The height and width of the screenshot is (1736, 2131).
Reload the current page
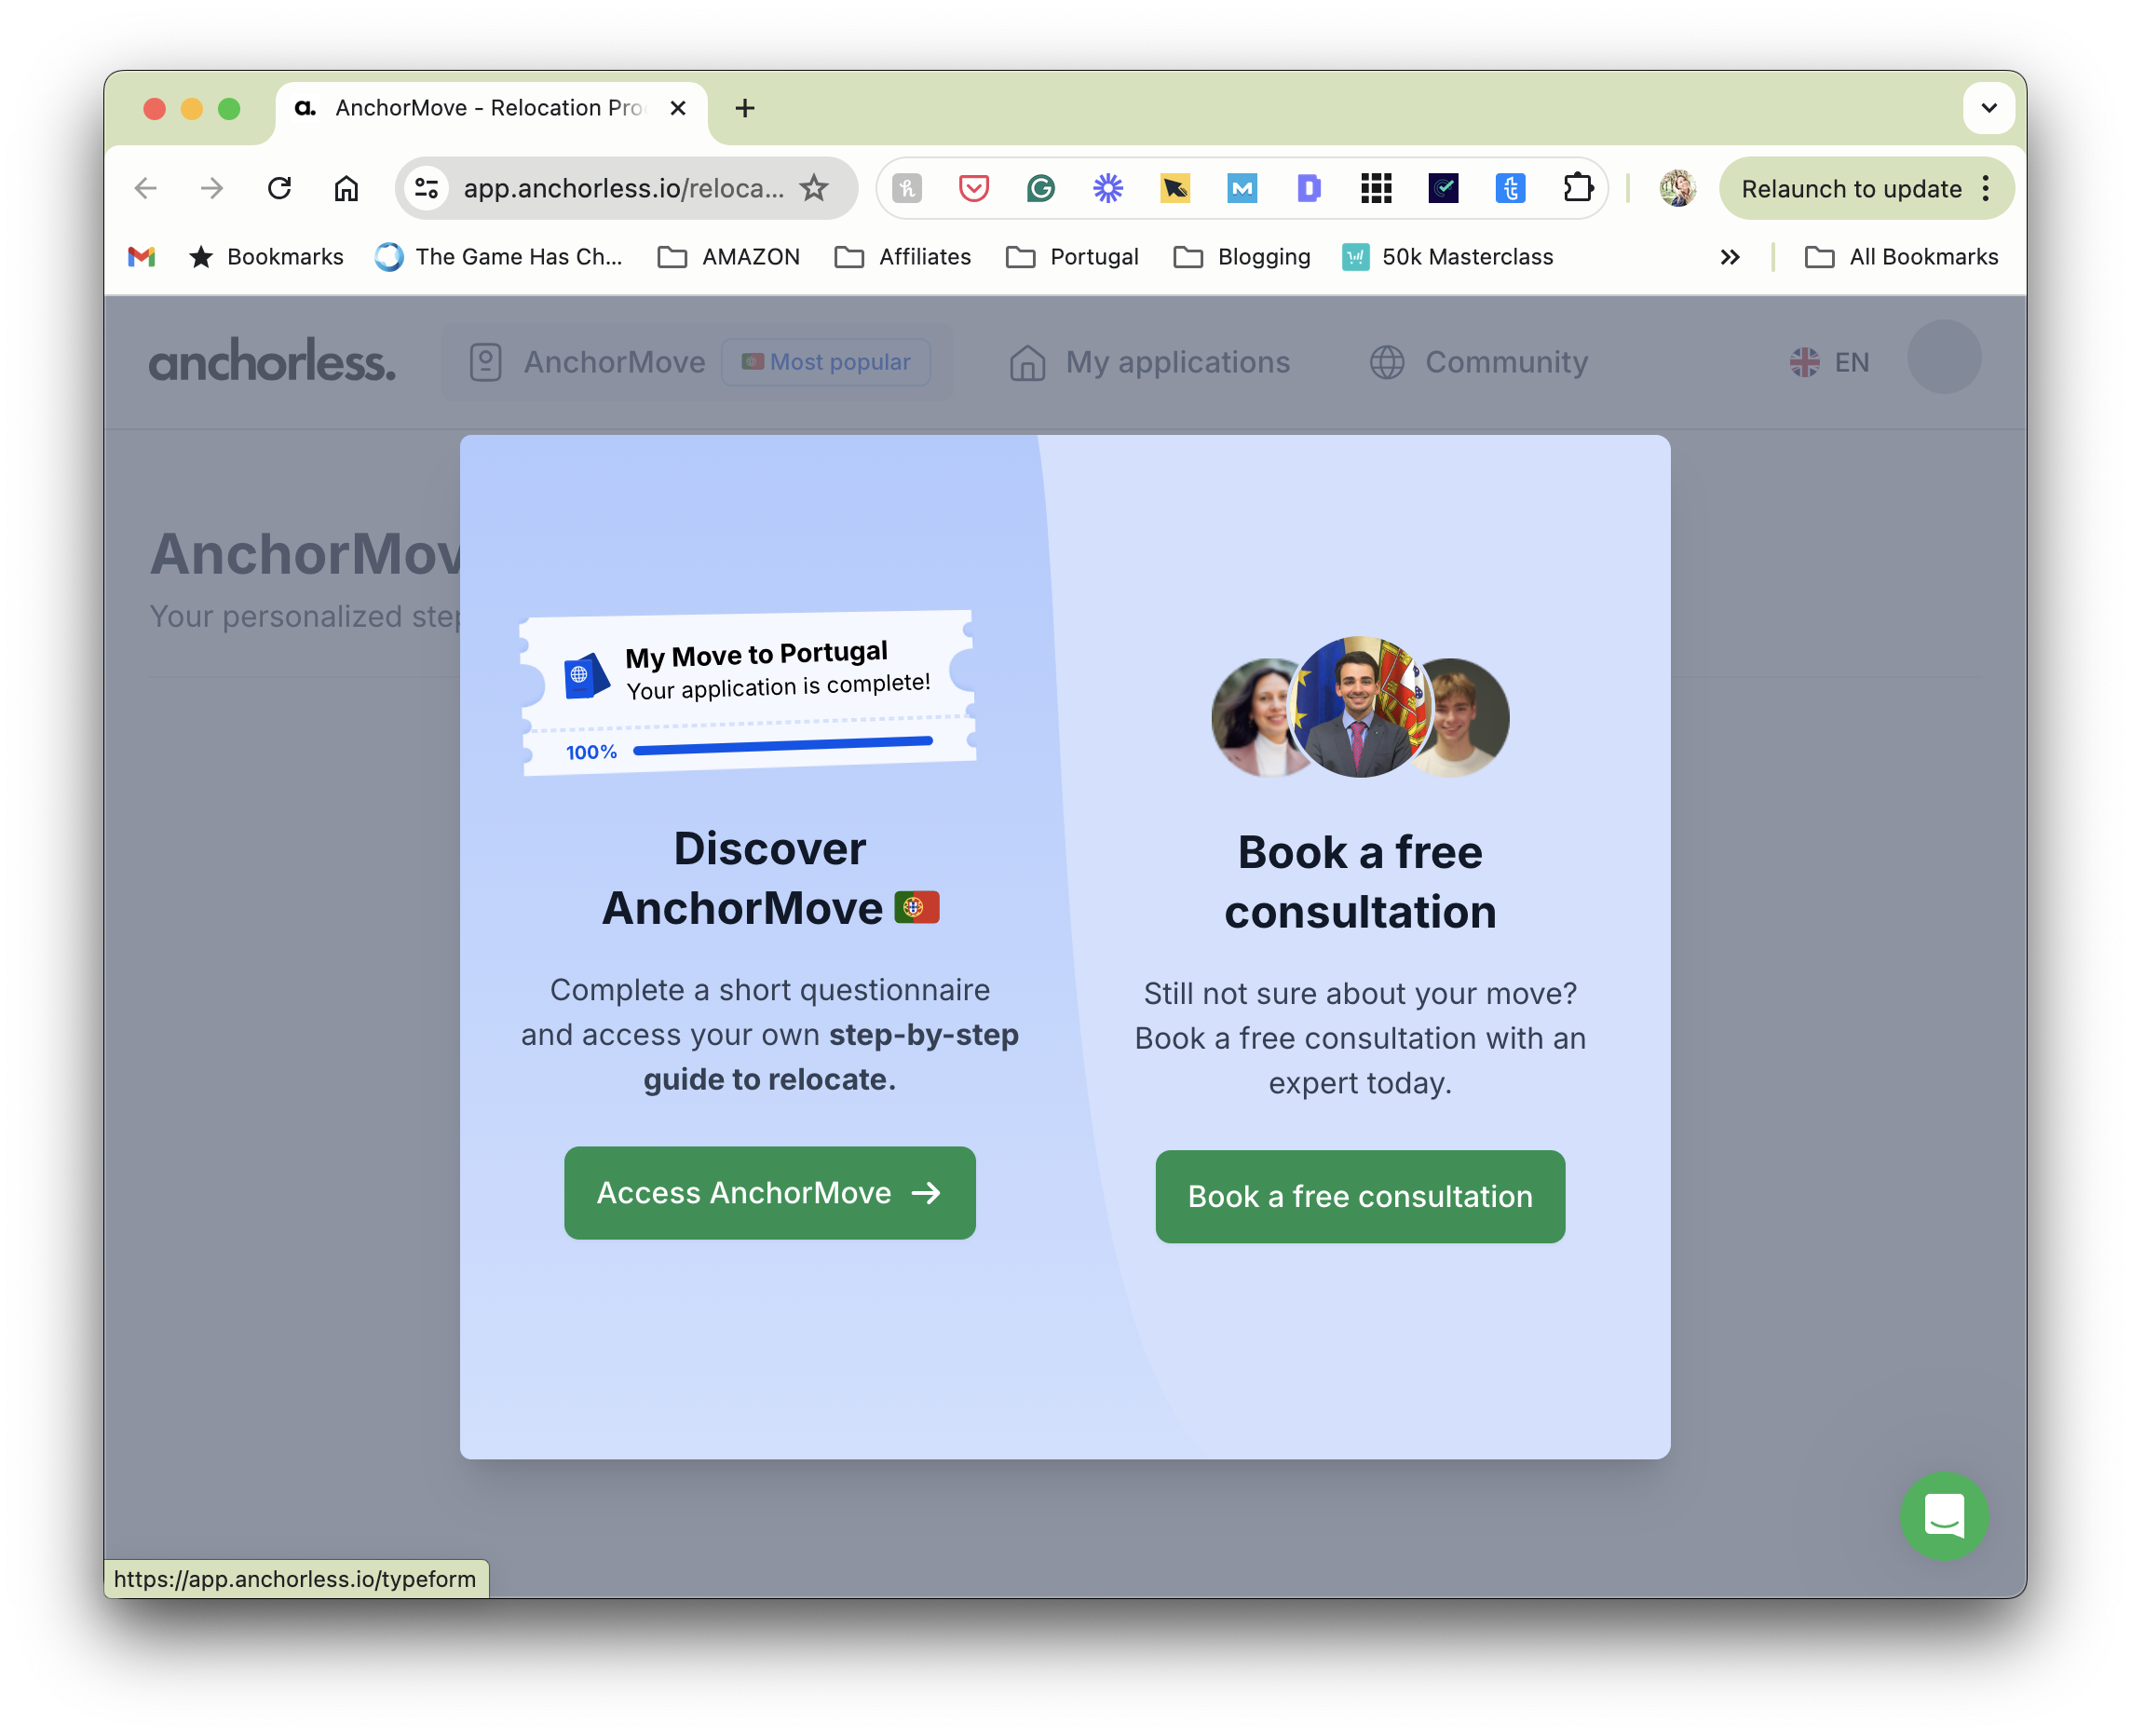point(279,188)
